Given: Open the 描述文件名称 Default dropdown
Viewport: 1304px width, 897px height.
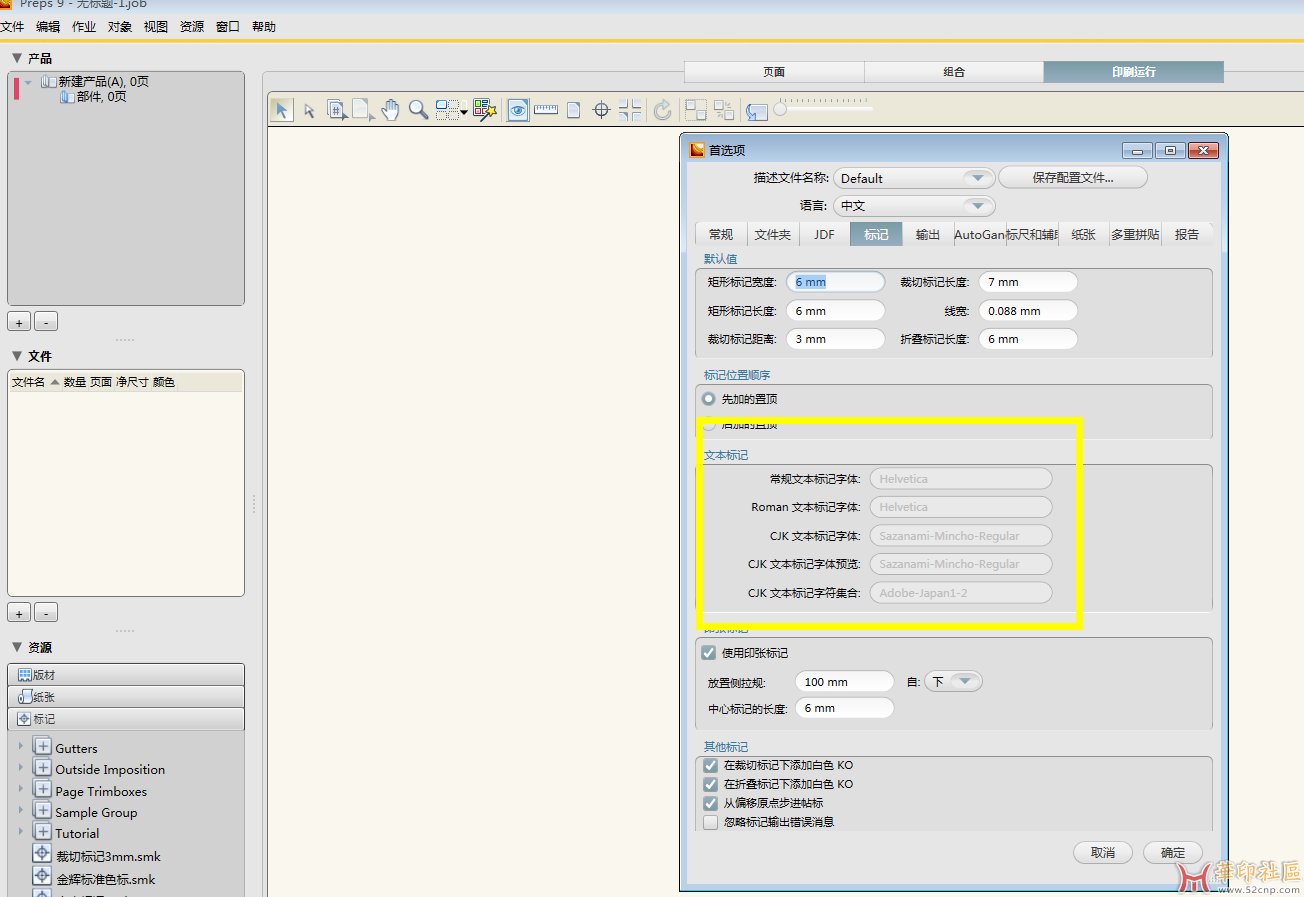Looking at the screenshot, I should 913,178.
